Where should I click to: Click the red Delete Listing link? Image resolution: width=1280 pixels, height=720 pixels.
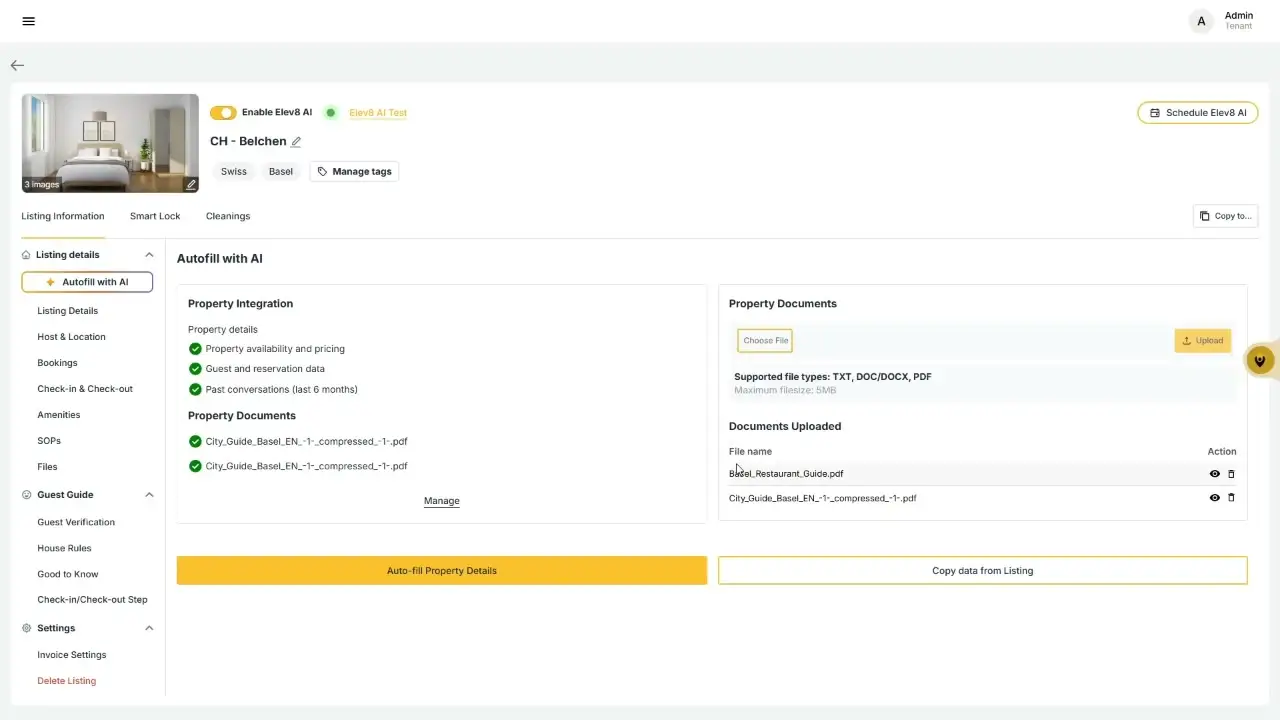pos(67,681)
